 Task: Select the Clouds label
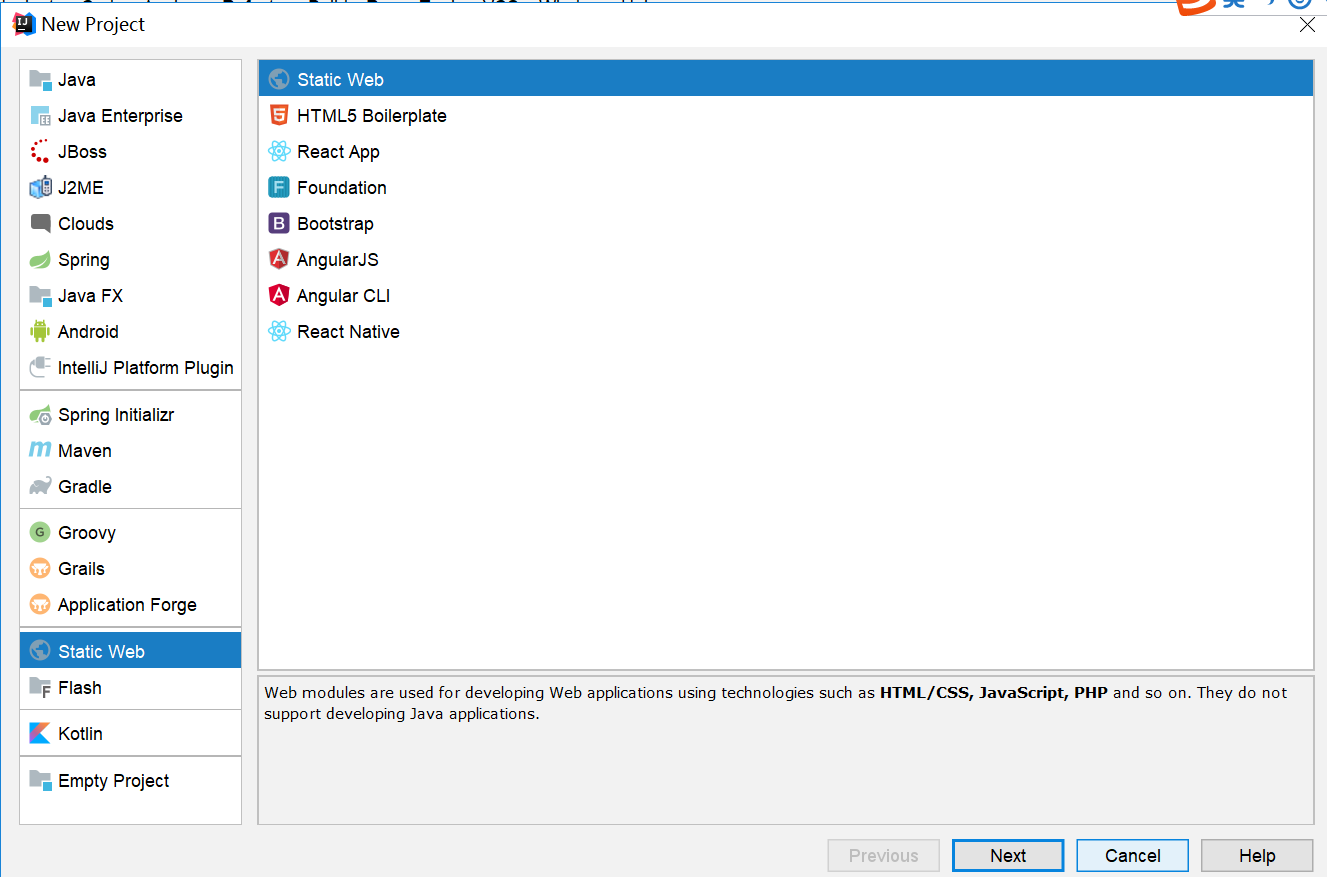[x=86, y=224]
